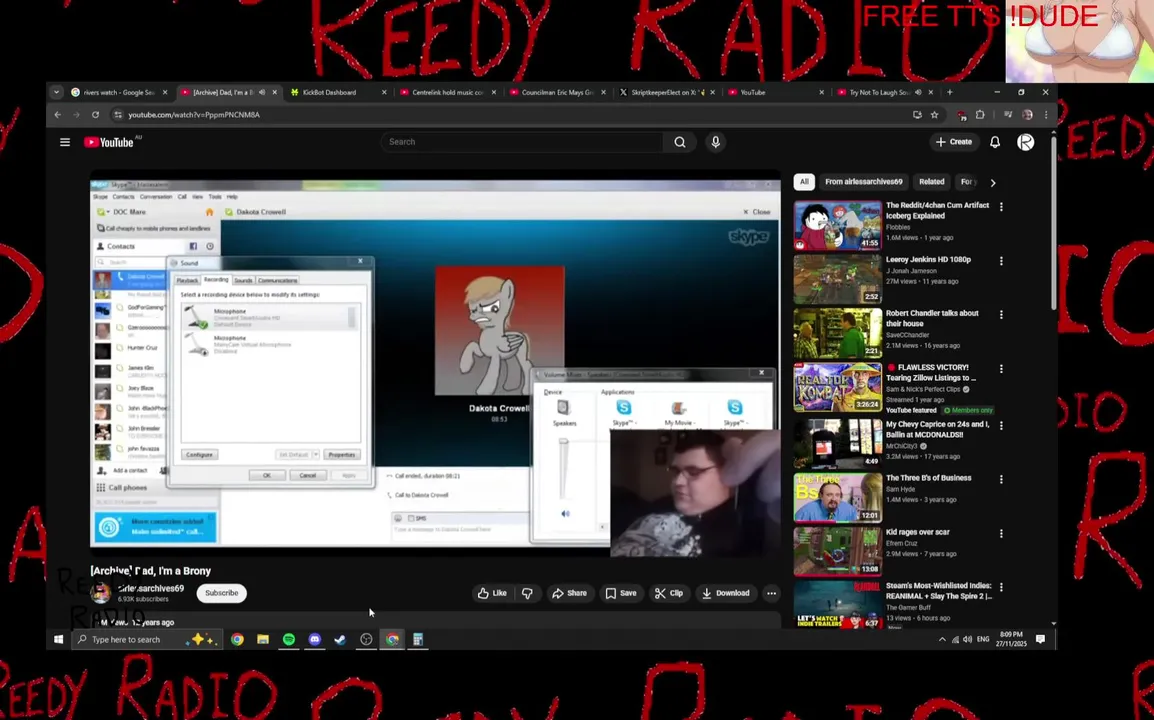Open Steam from the taskbar
Viewport: 1154px width, 720px height.
click(340, 639)
